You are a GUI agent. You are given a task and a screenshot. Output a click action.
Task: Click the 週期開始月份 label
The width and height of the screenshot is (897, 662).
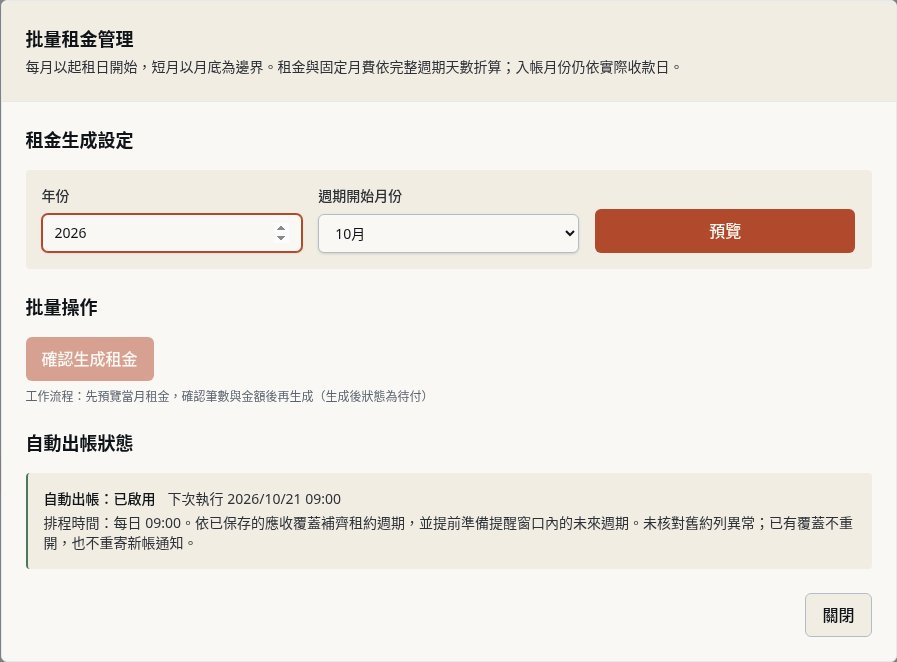click(360, 196)
